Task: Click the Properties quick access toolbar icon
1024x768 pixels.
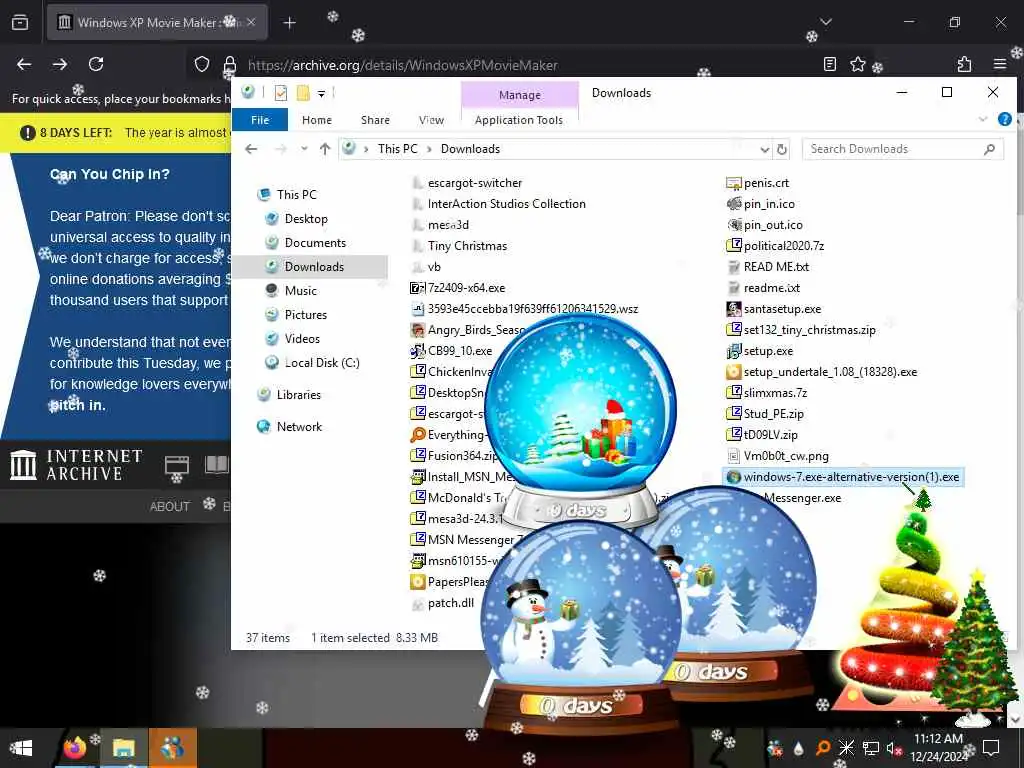Action: [x=281, y=93]
